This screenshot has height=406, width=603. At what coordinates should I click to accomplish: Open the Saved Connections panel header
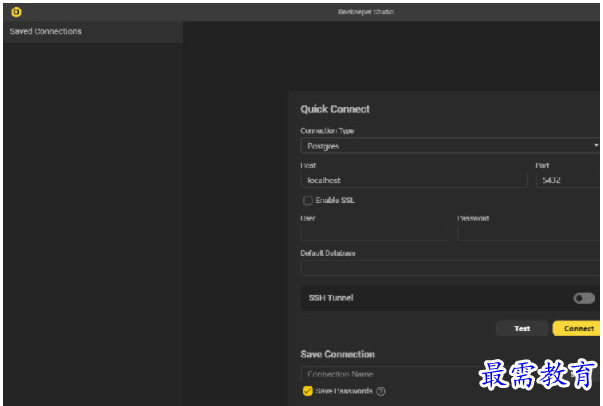pyautogui.click(x=93, y=32)
